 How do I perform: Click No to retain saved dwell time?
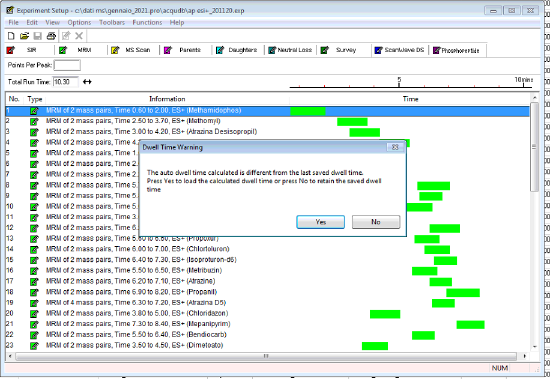click(x=376, y=222)
